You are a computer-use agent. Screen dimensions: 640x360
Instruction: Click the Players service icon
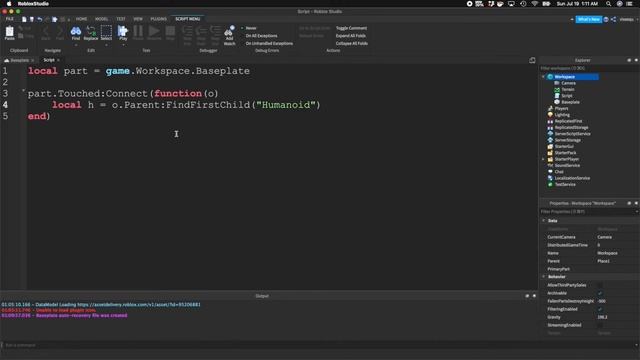[550, 108]
